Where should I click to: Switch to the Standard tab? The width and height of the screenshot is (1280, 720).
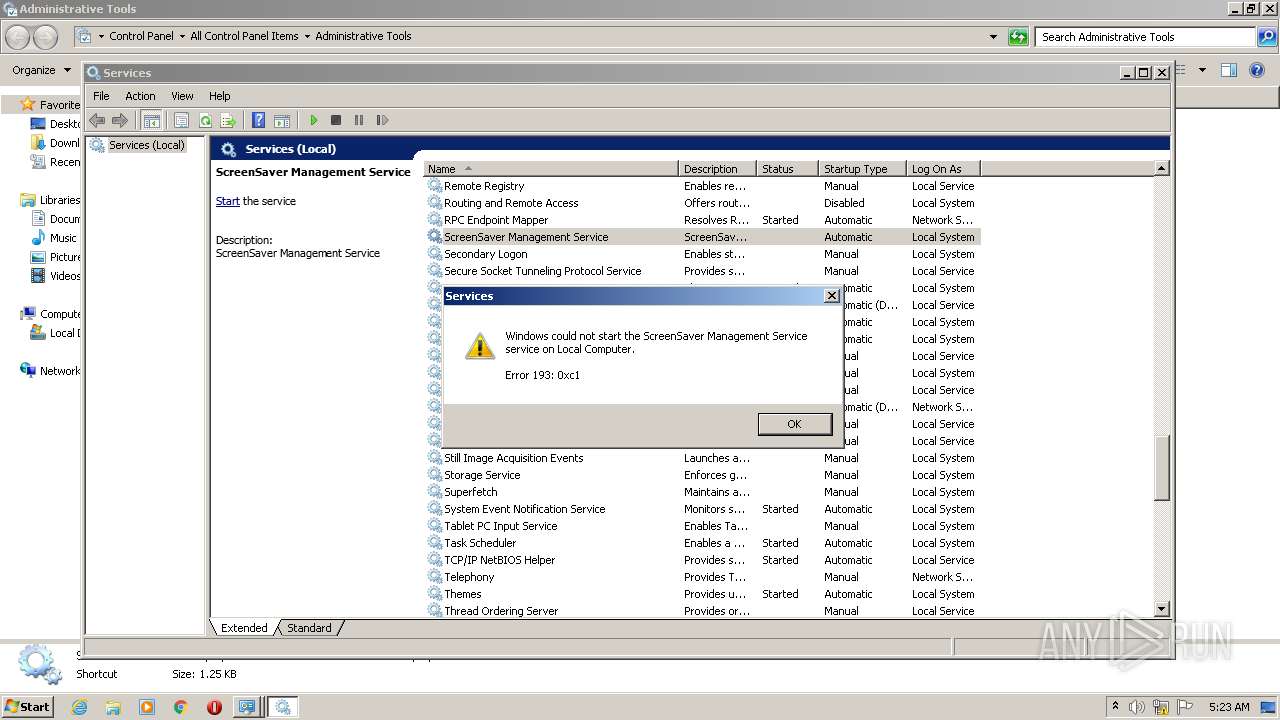click(309, 628)
